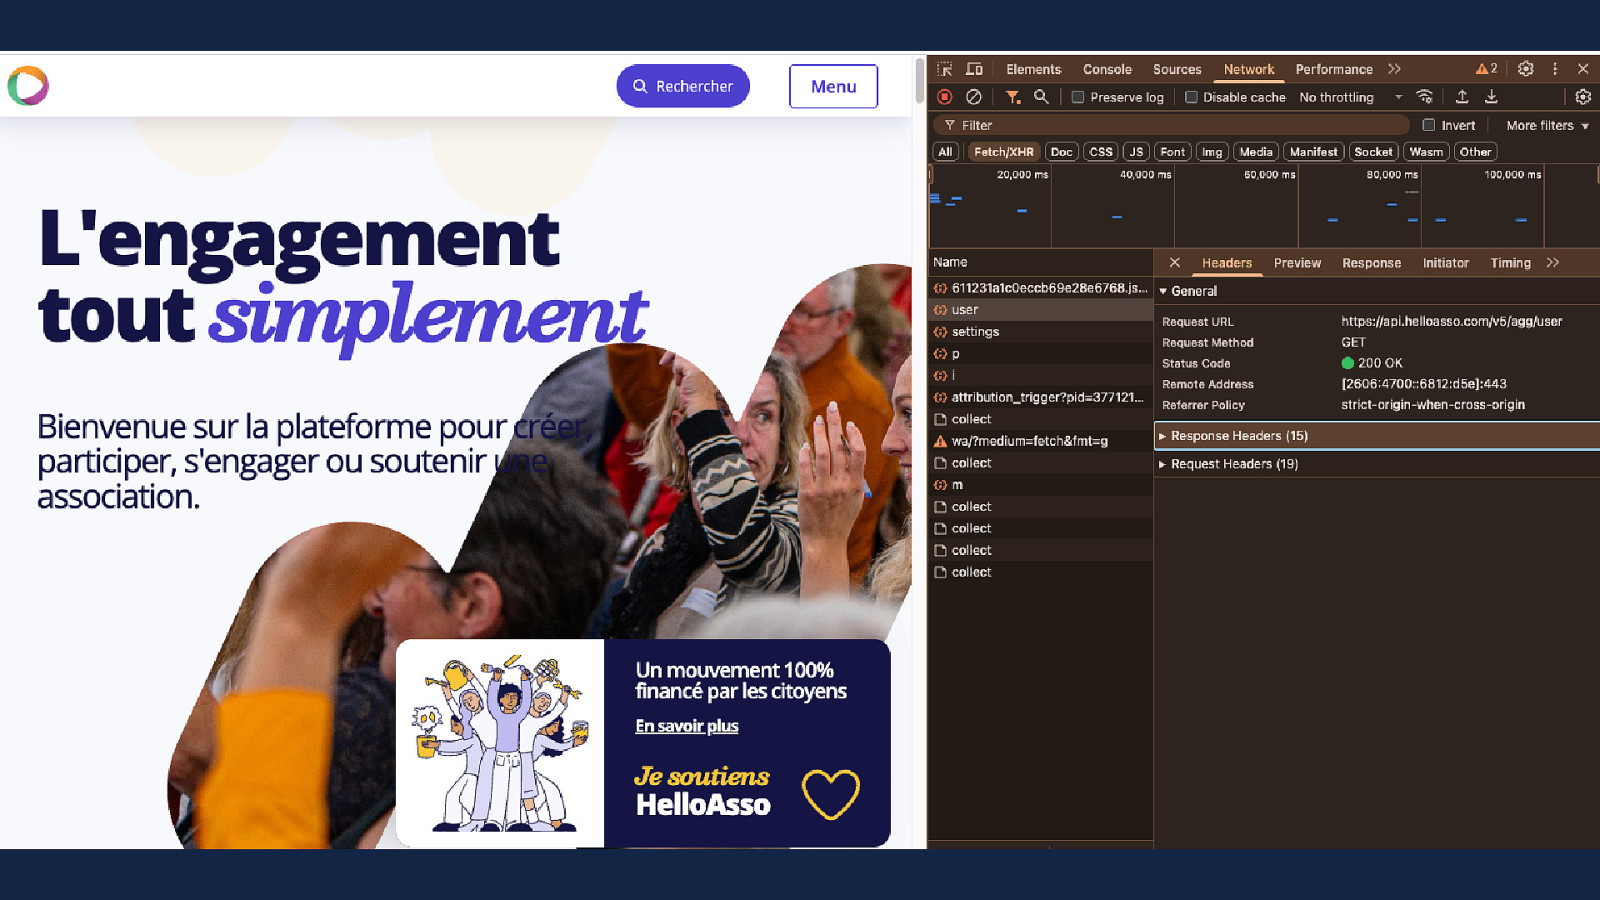Check the Disable cache option
The image size is (1600, 900).
[x=1191, y=98]
